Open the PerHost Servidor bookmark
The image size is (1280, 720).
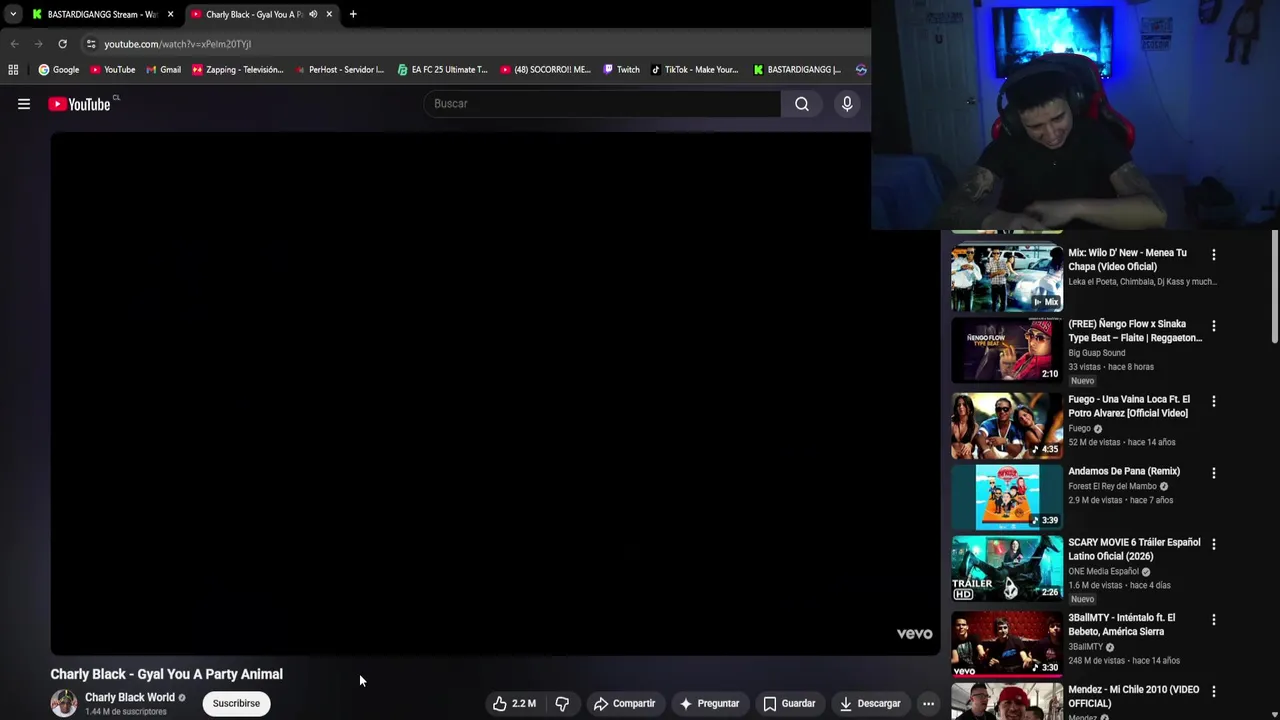(339, 70)
